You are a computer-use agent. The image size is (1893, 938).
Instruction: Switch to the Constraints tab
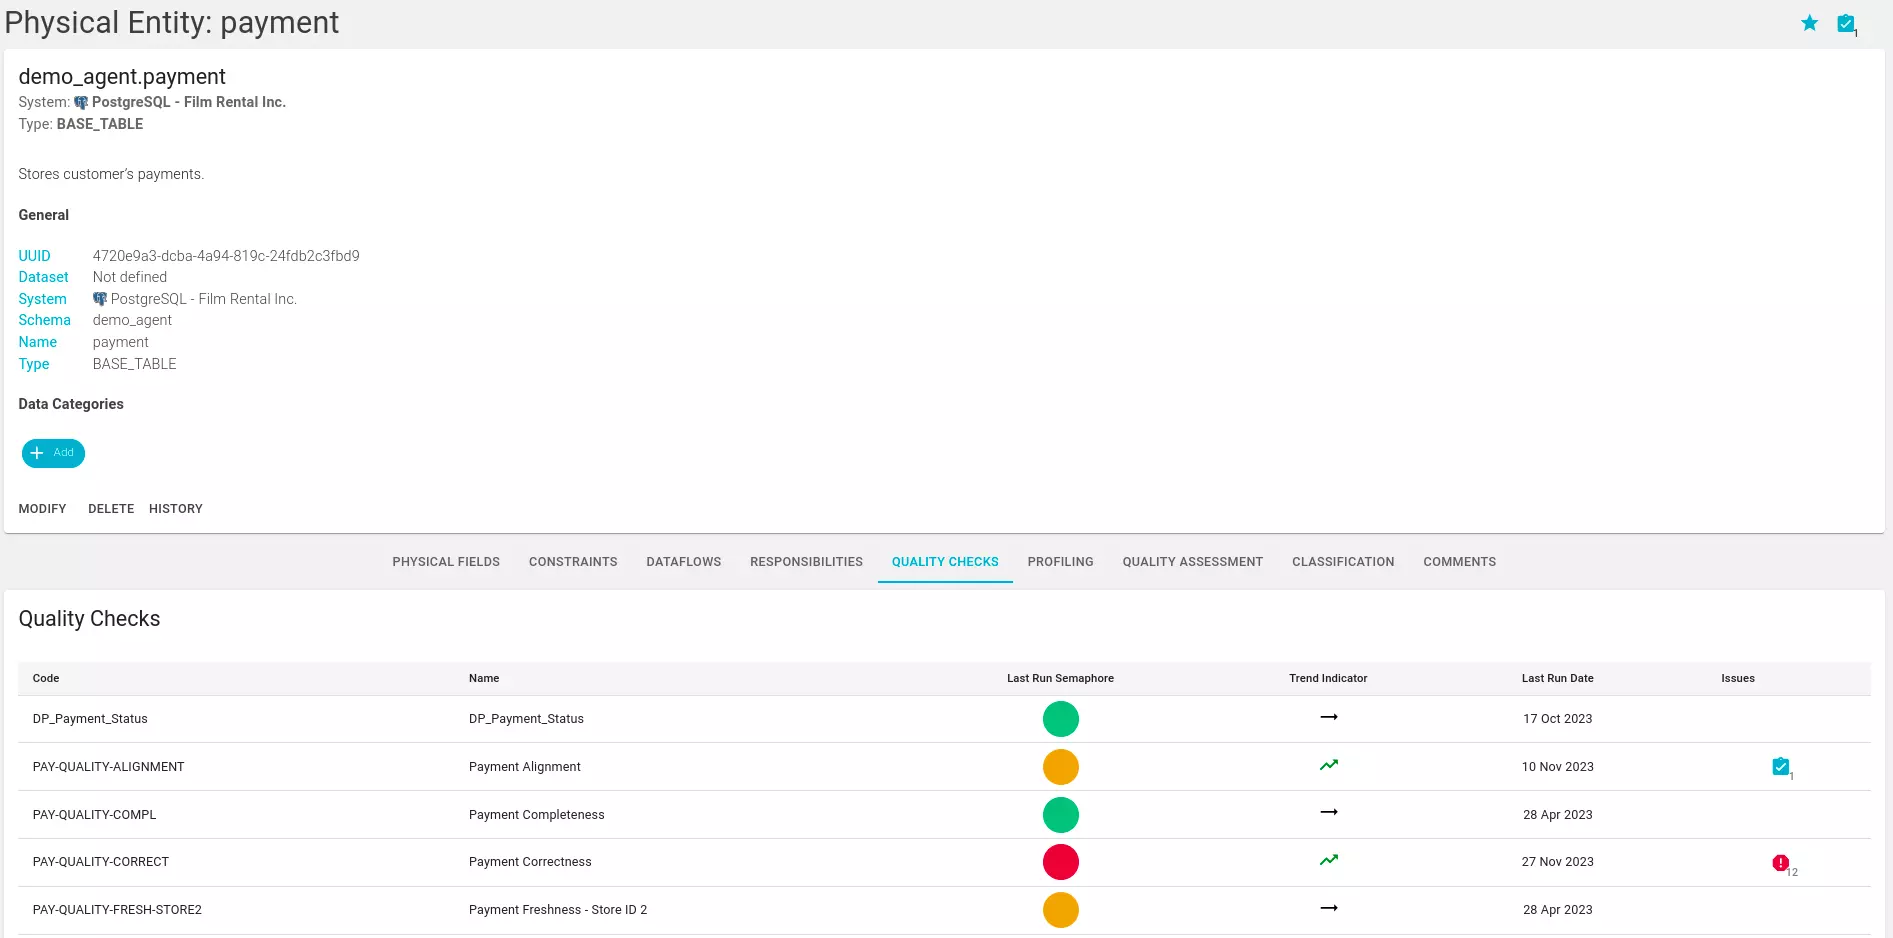click(x=573, y=562)
